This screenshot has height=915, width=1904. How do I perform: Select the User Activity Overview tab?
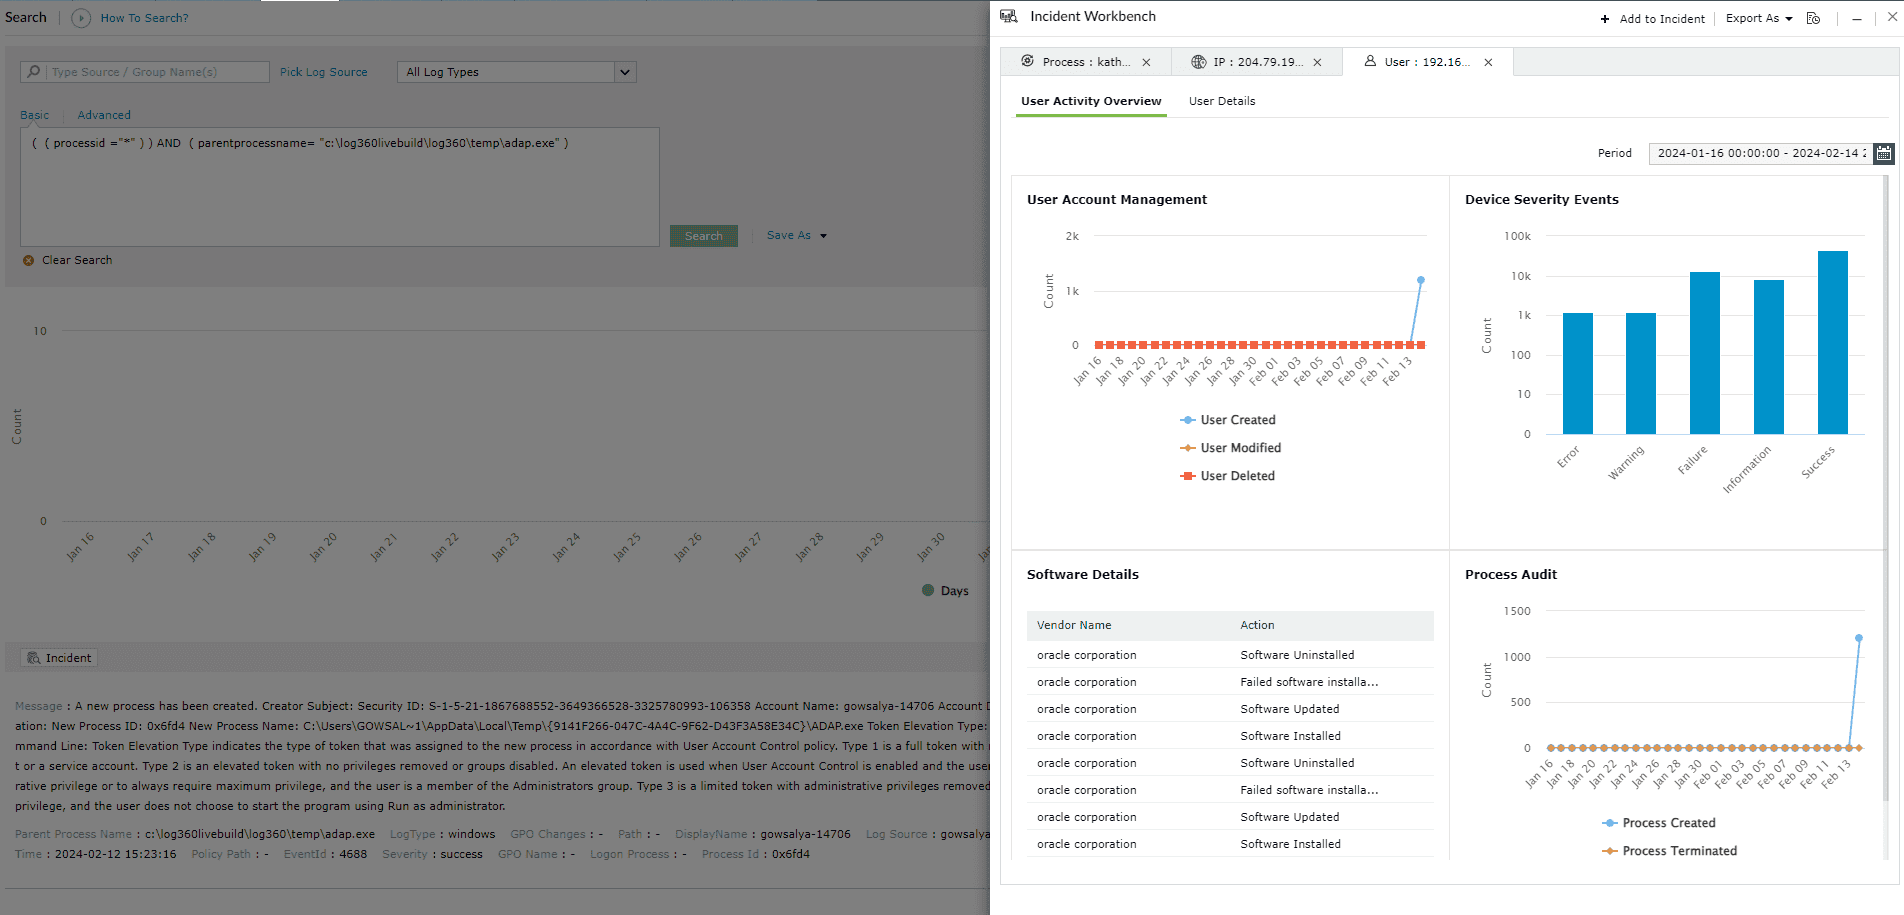(1091, 101)
